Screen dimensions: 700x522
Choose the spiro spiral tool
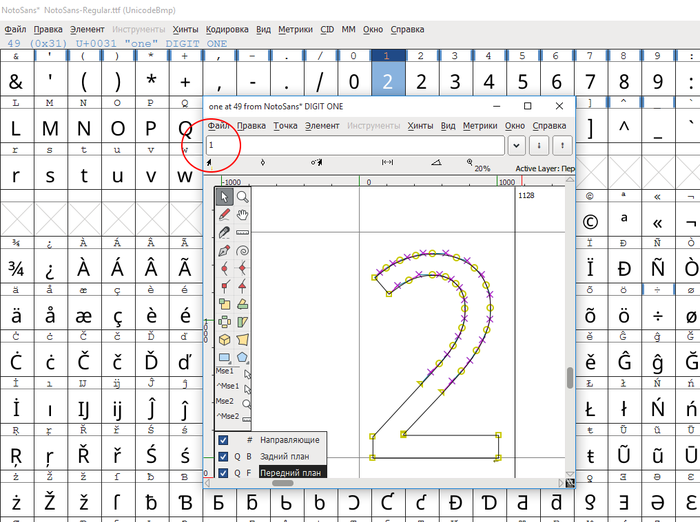(x=242, y=250)
